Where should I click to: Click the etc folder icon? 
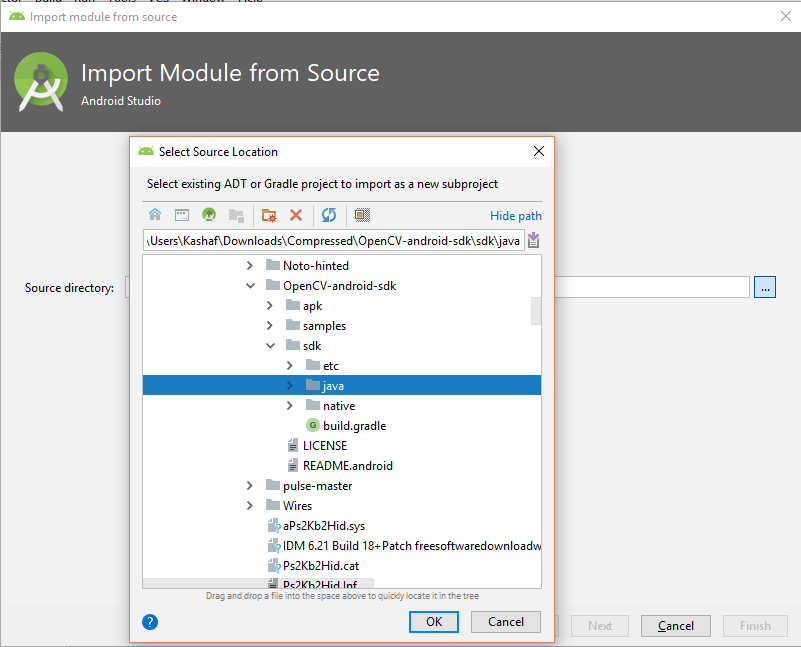point(313,365)
